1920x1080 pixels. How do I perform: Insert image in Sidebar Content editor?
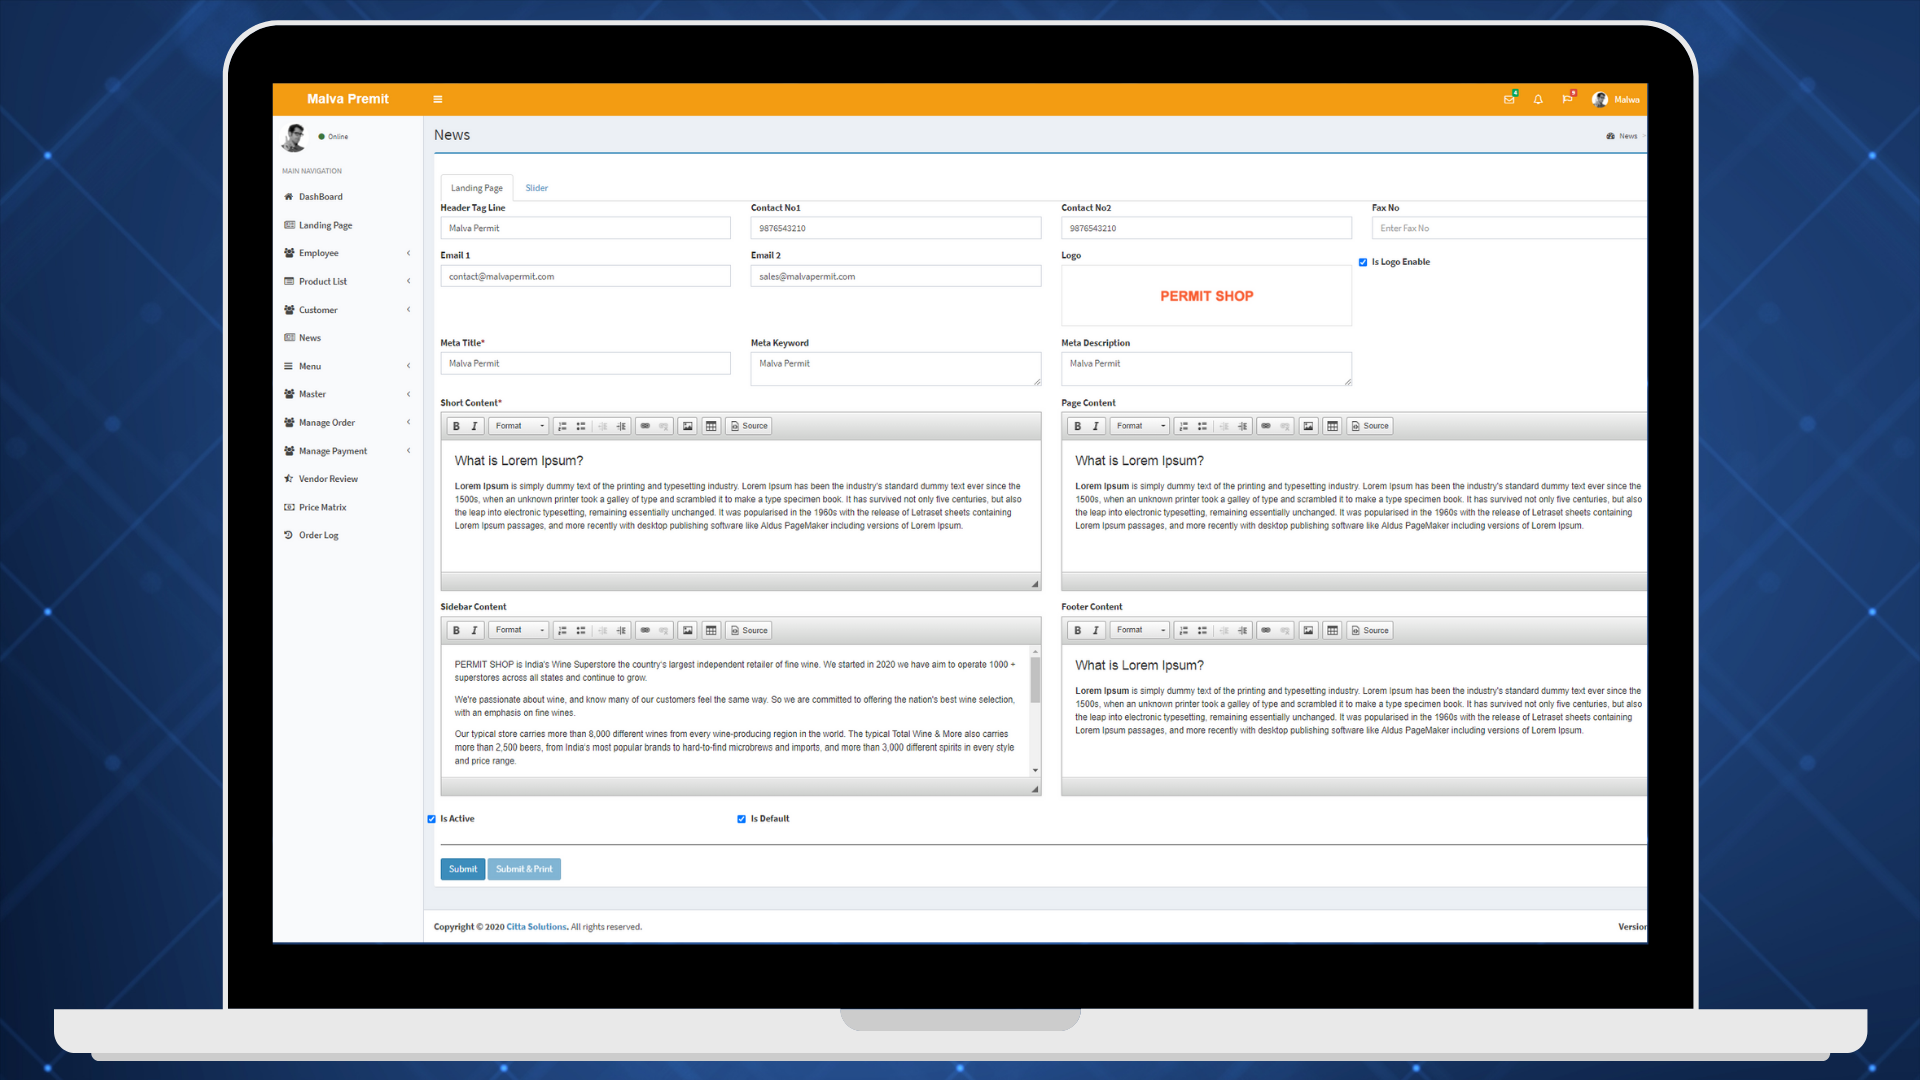pos(688,630)
